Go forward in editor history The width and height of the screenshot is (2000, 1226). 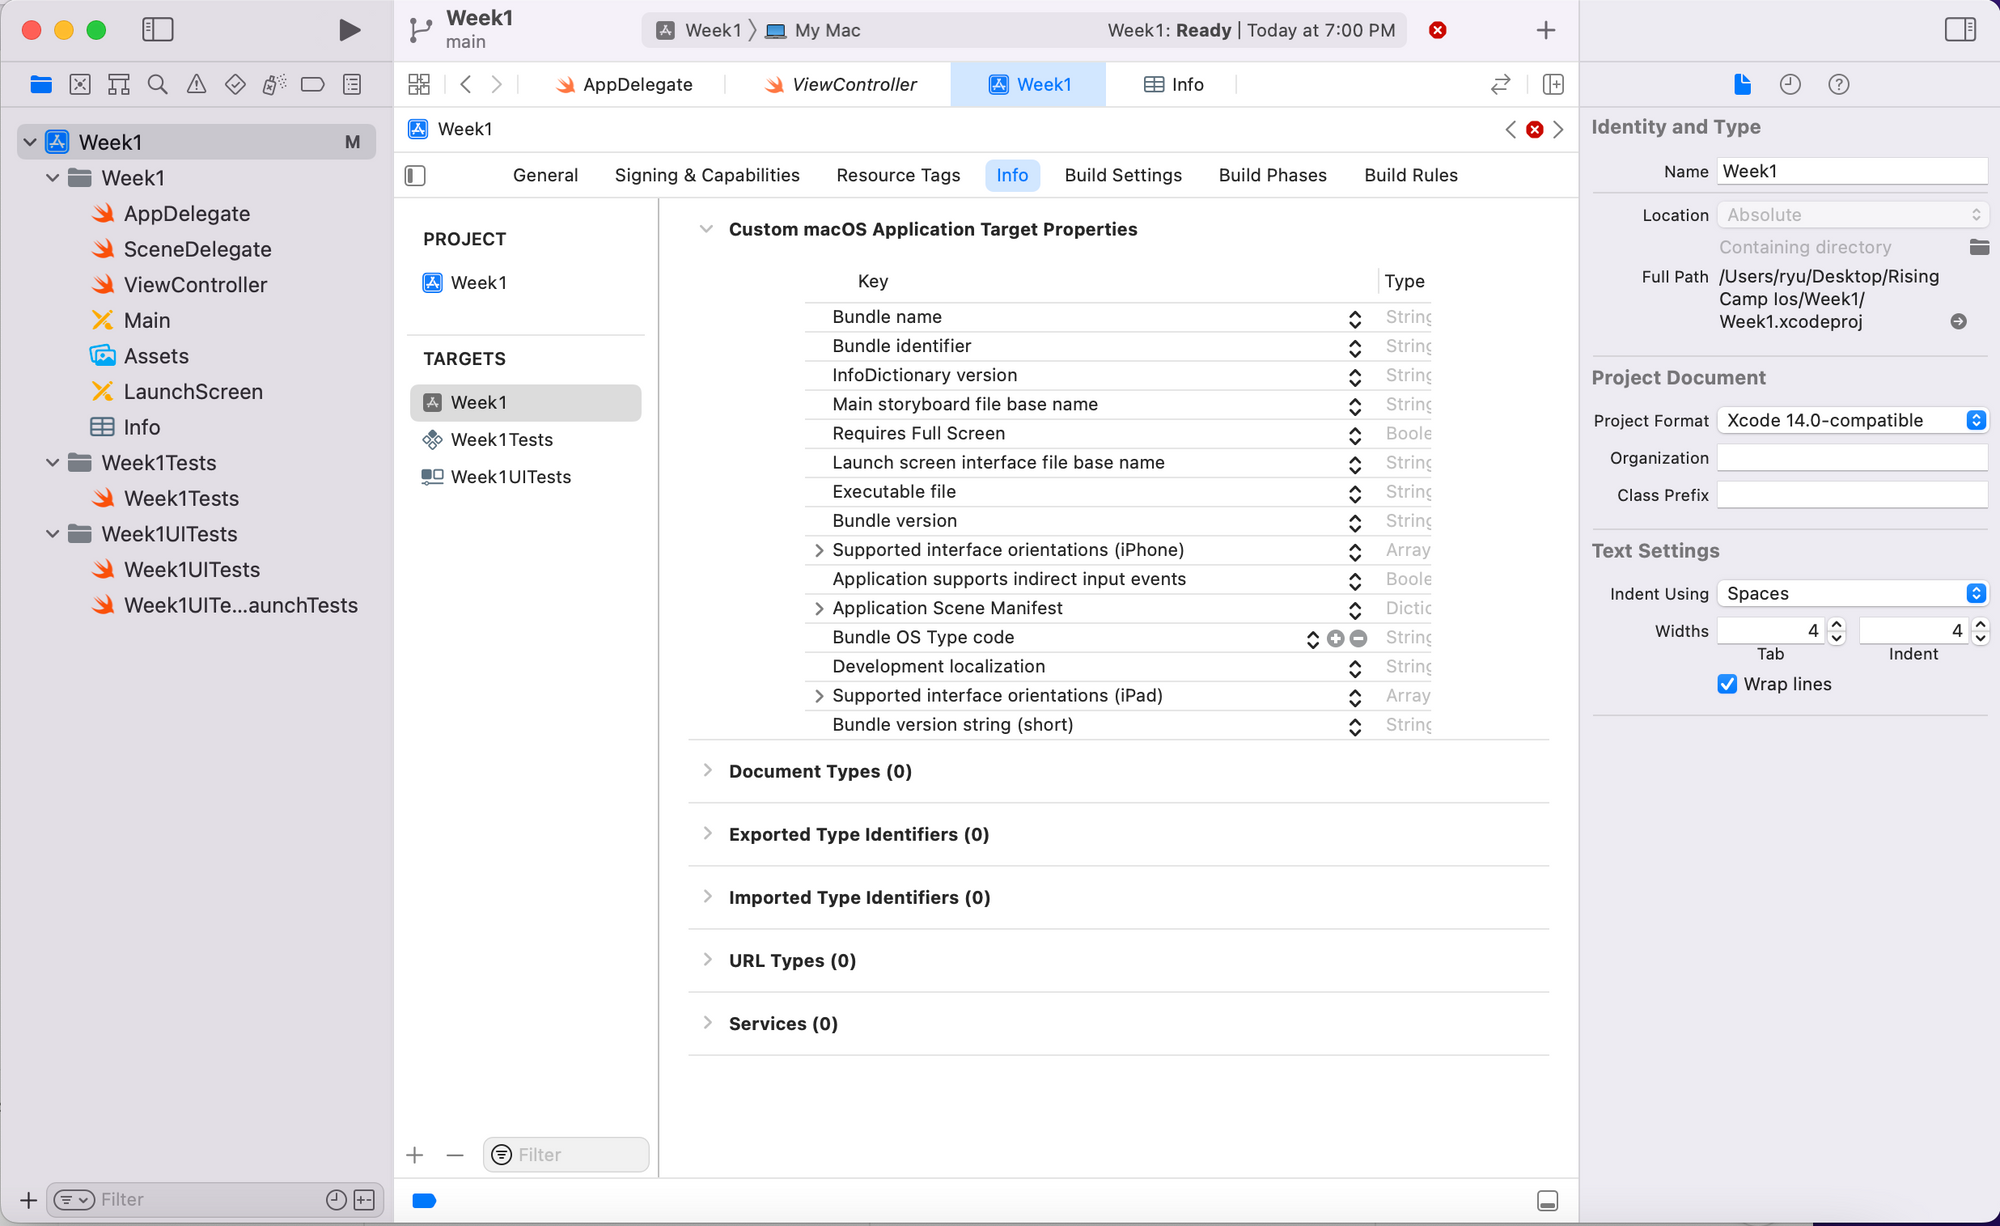click(496, 84)
